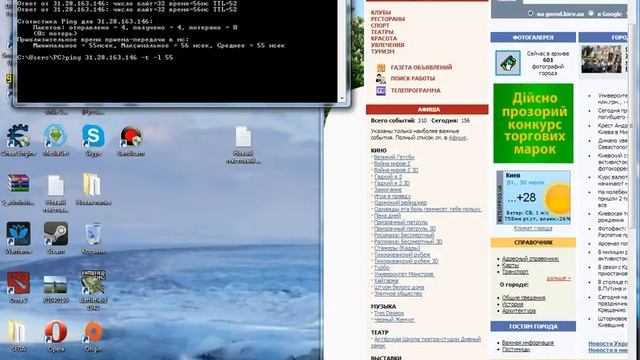Click the 'дальше' more link in Справочник
Viewport: 640px width, 360px height.
tap(559, 278)
